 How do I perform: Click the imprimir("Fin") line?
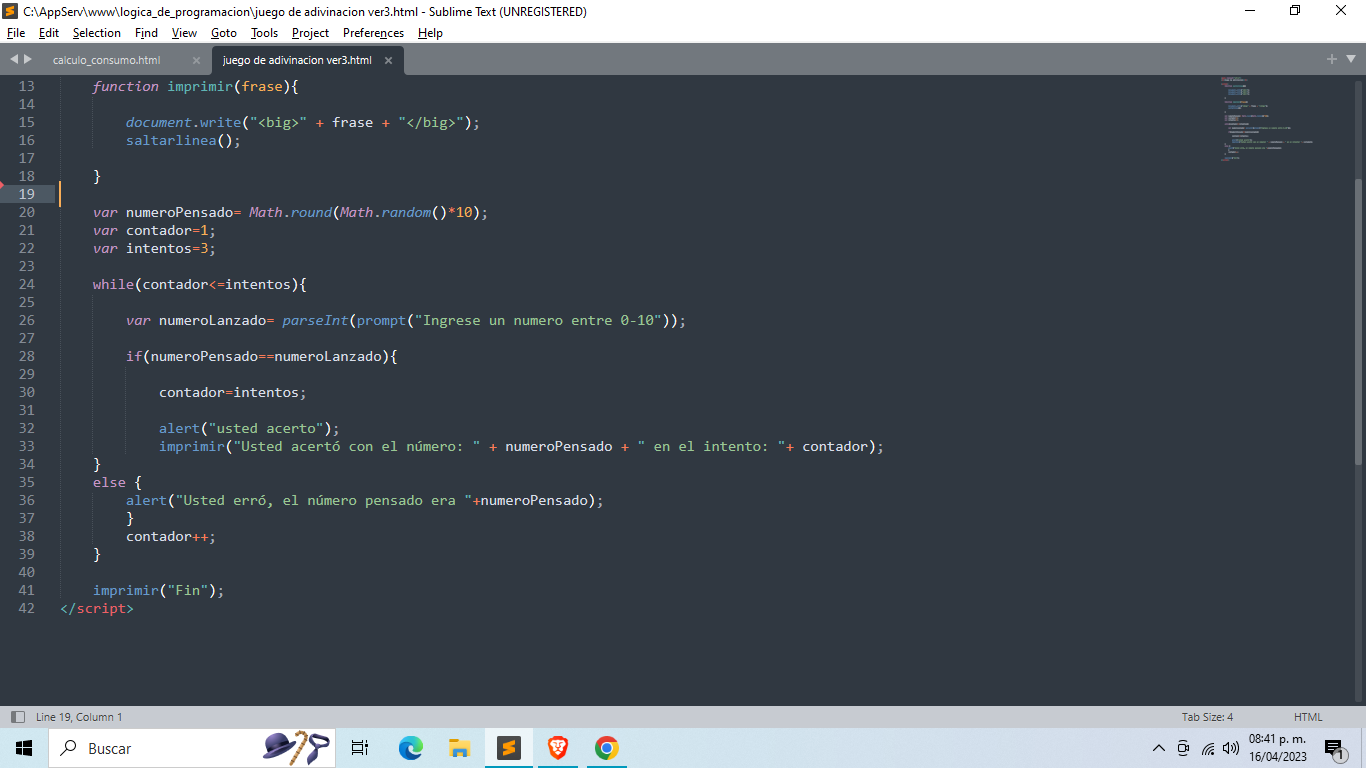159,590
